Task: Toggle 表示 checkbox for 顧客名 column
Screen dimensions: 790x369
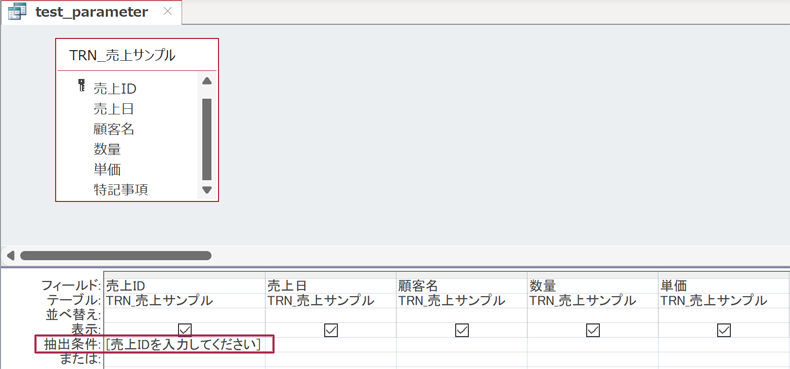Action: 462,330
